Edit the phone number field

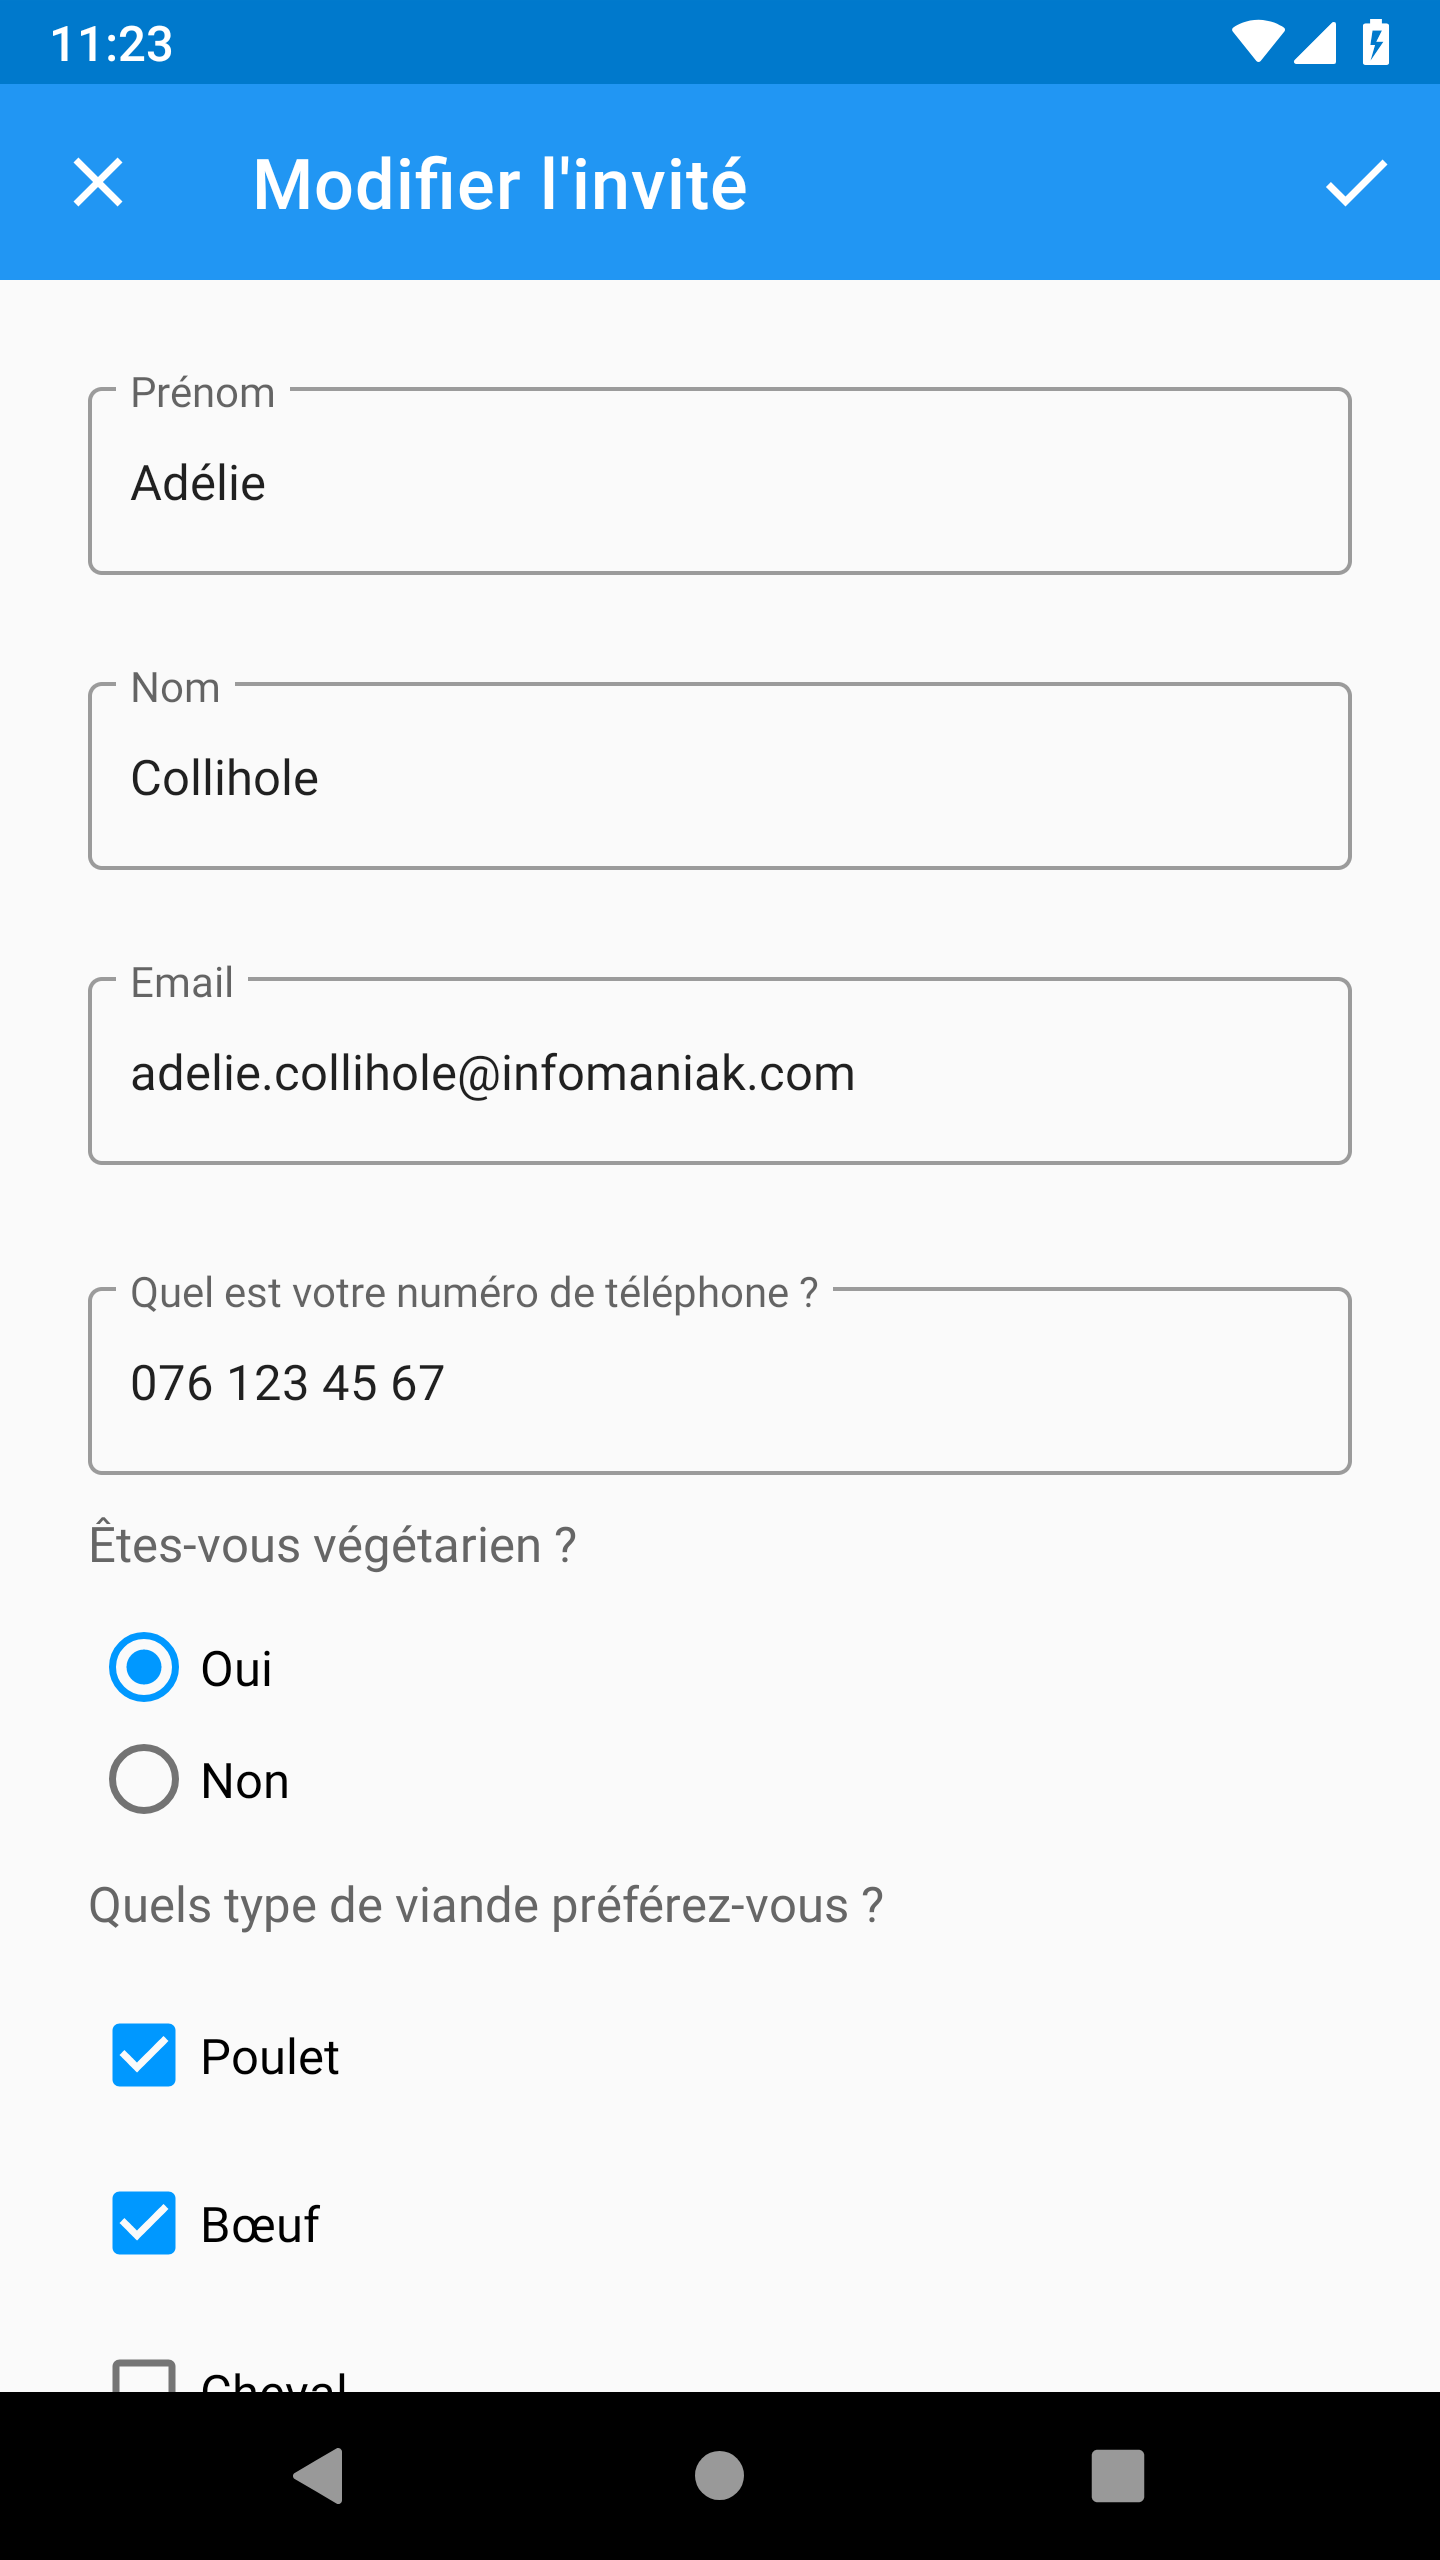720,1381
